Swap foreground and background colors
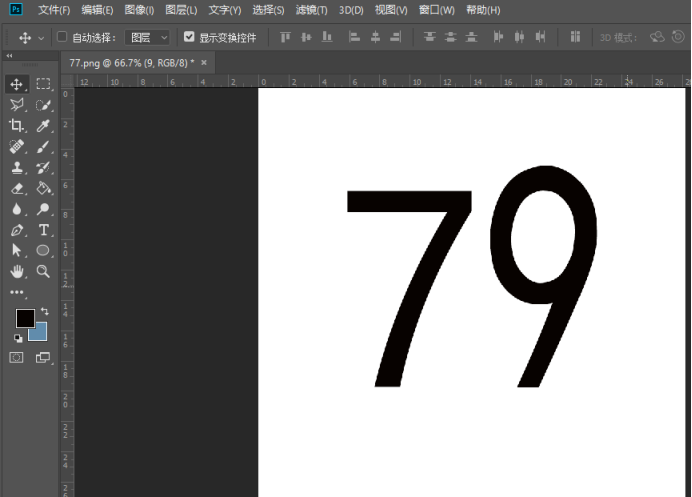The height and width of the screenshot is (497, 692). [x=45, y=311]
